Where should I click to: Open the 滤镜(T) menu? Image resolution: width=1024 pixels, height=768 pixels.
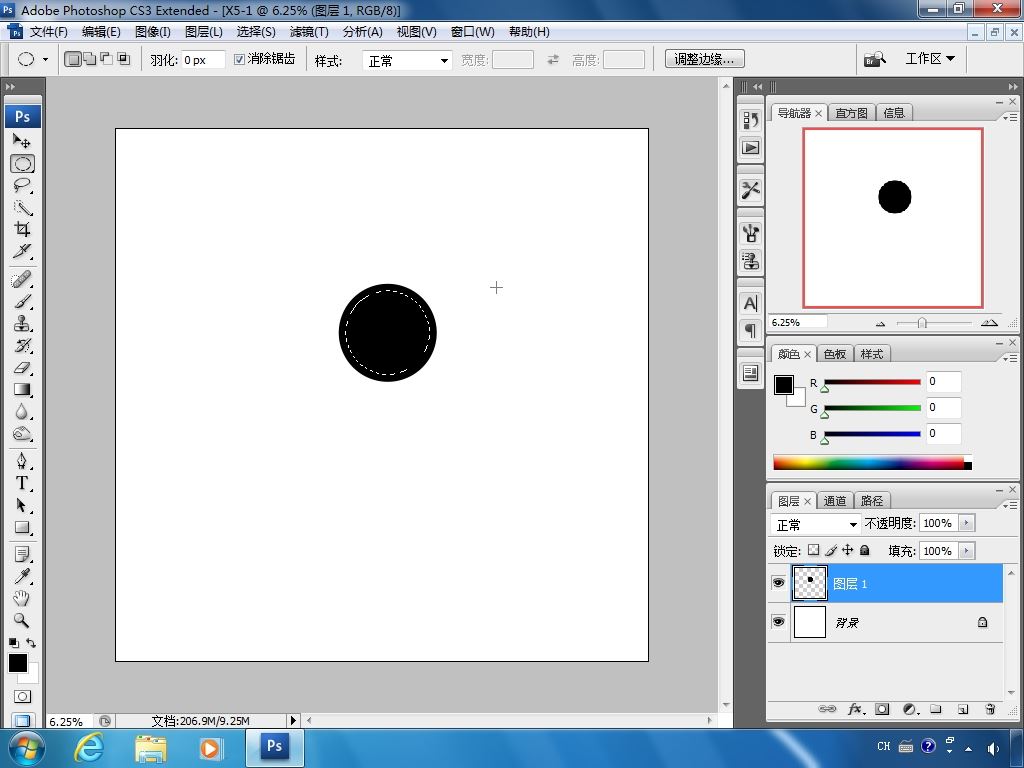click(309, 32)
